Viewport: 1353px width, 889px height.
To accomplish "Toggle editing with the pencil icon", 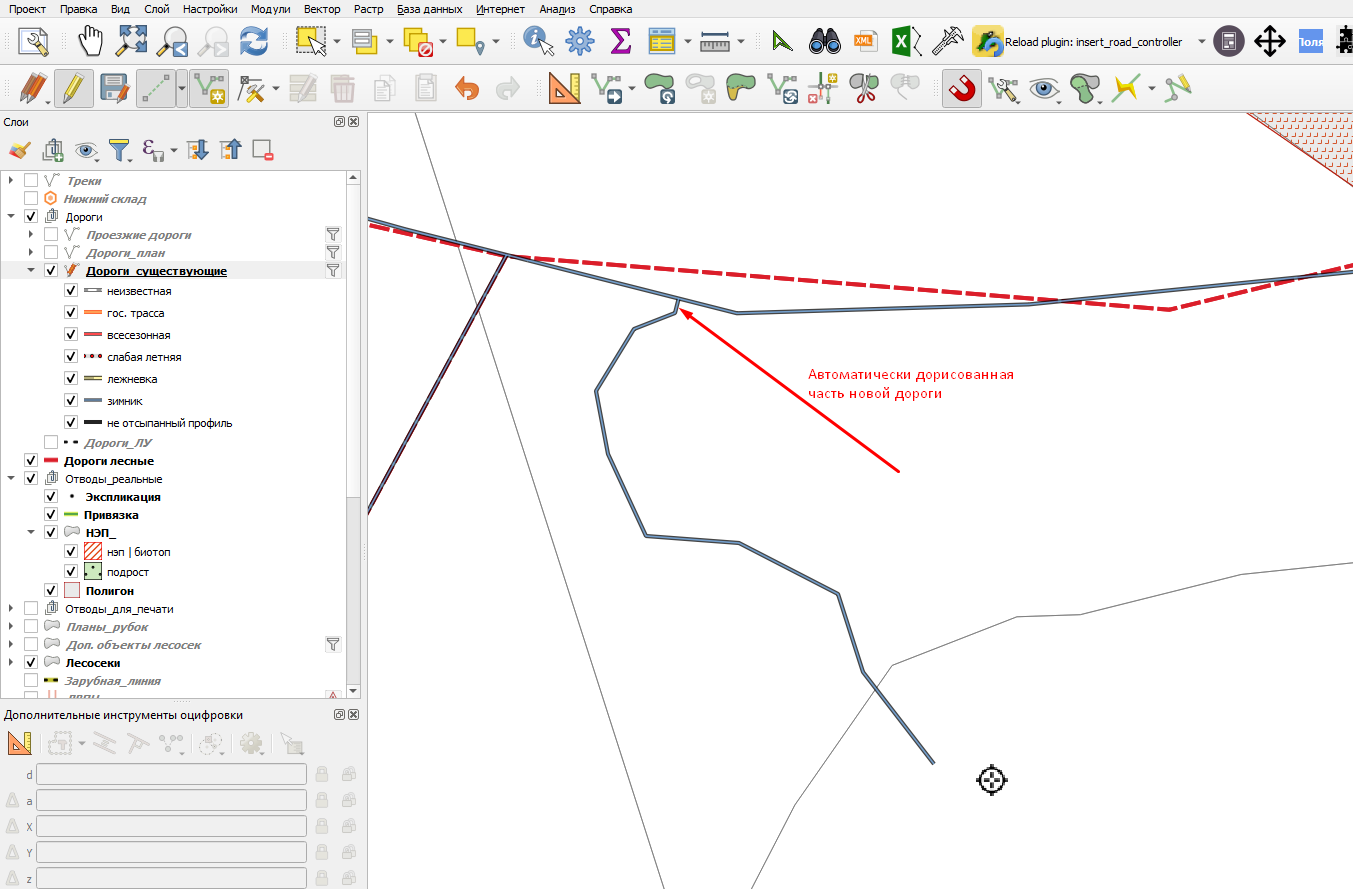I will point(73,89).
